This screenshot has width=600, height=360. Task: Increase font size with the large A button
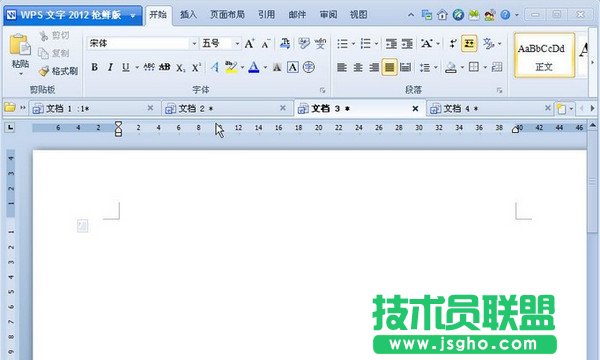click(249, 44)
